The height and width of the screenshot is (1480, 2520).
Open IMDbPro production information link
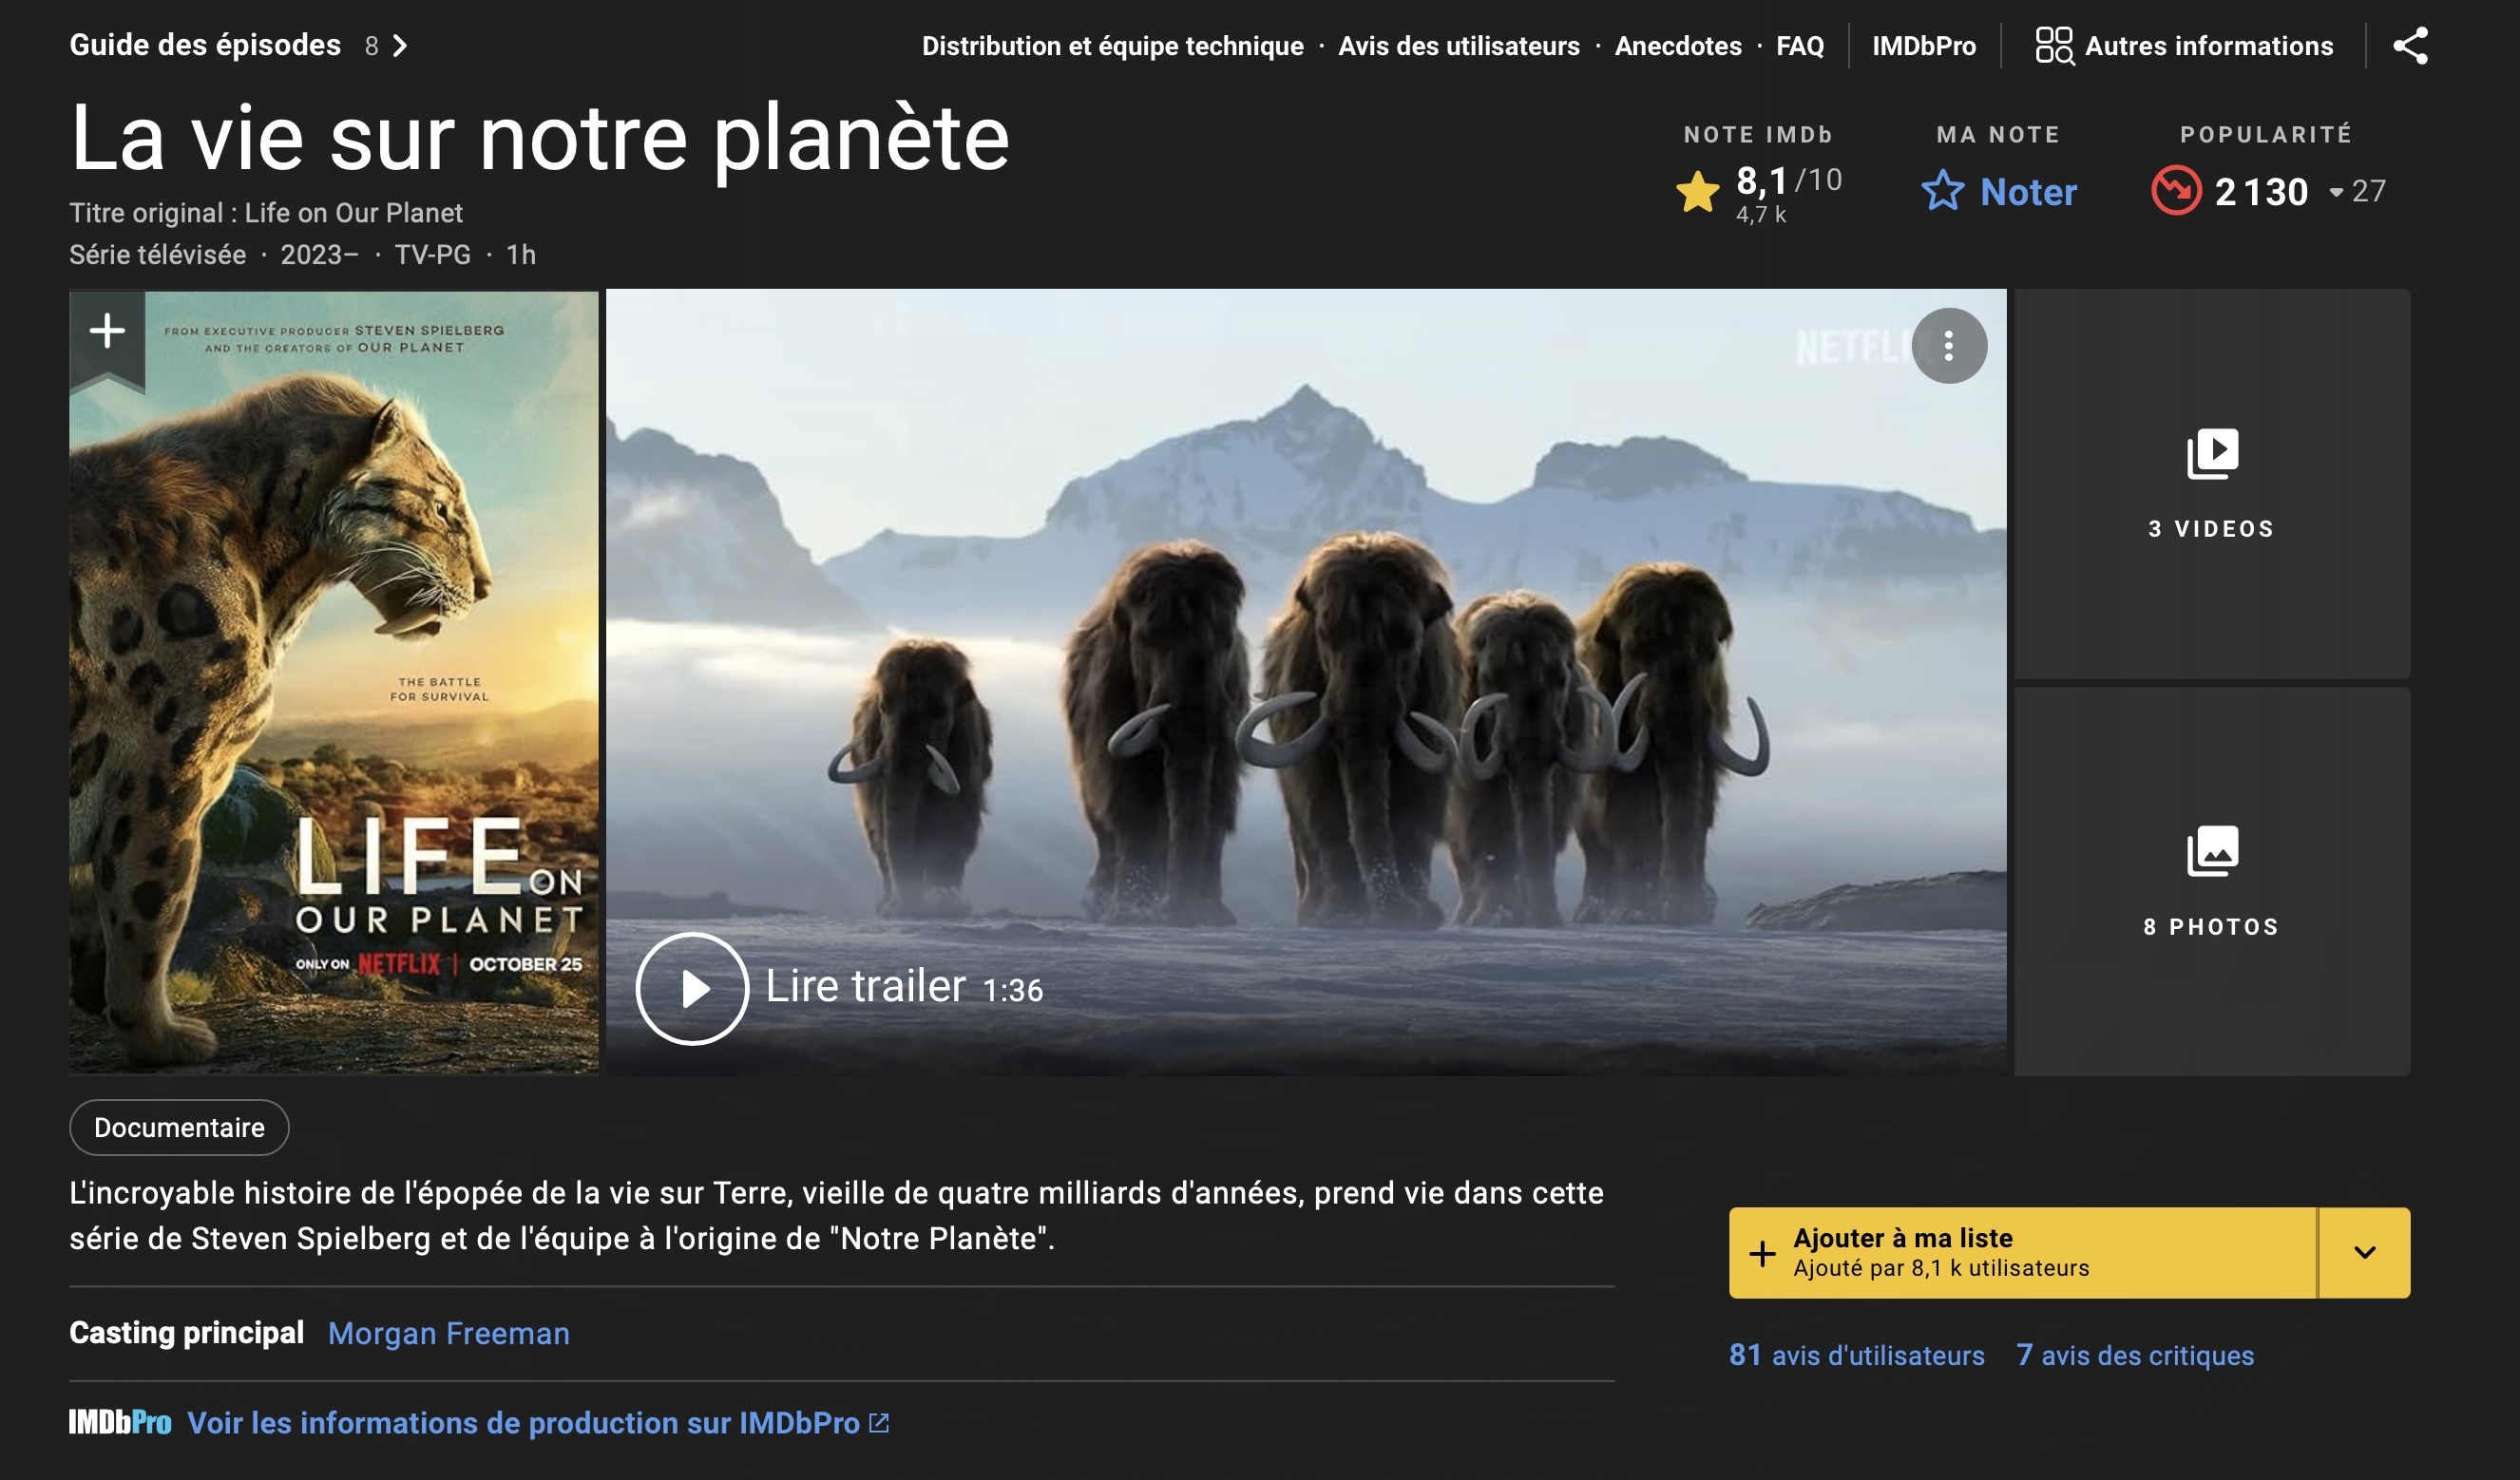pos(523,1422)
